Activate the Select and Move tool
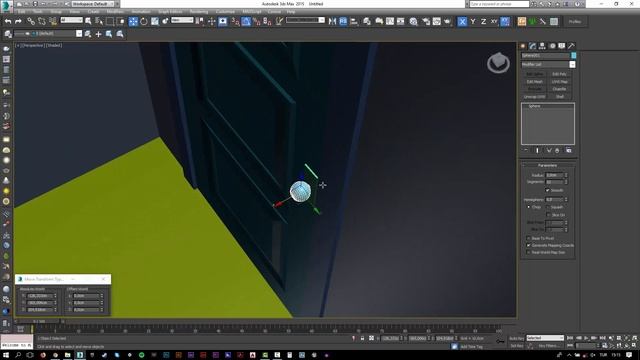This screenshot has width=640, height=360. pos(133,21)
